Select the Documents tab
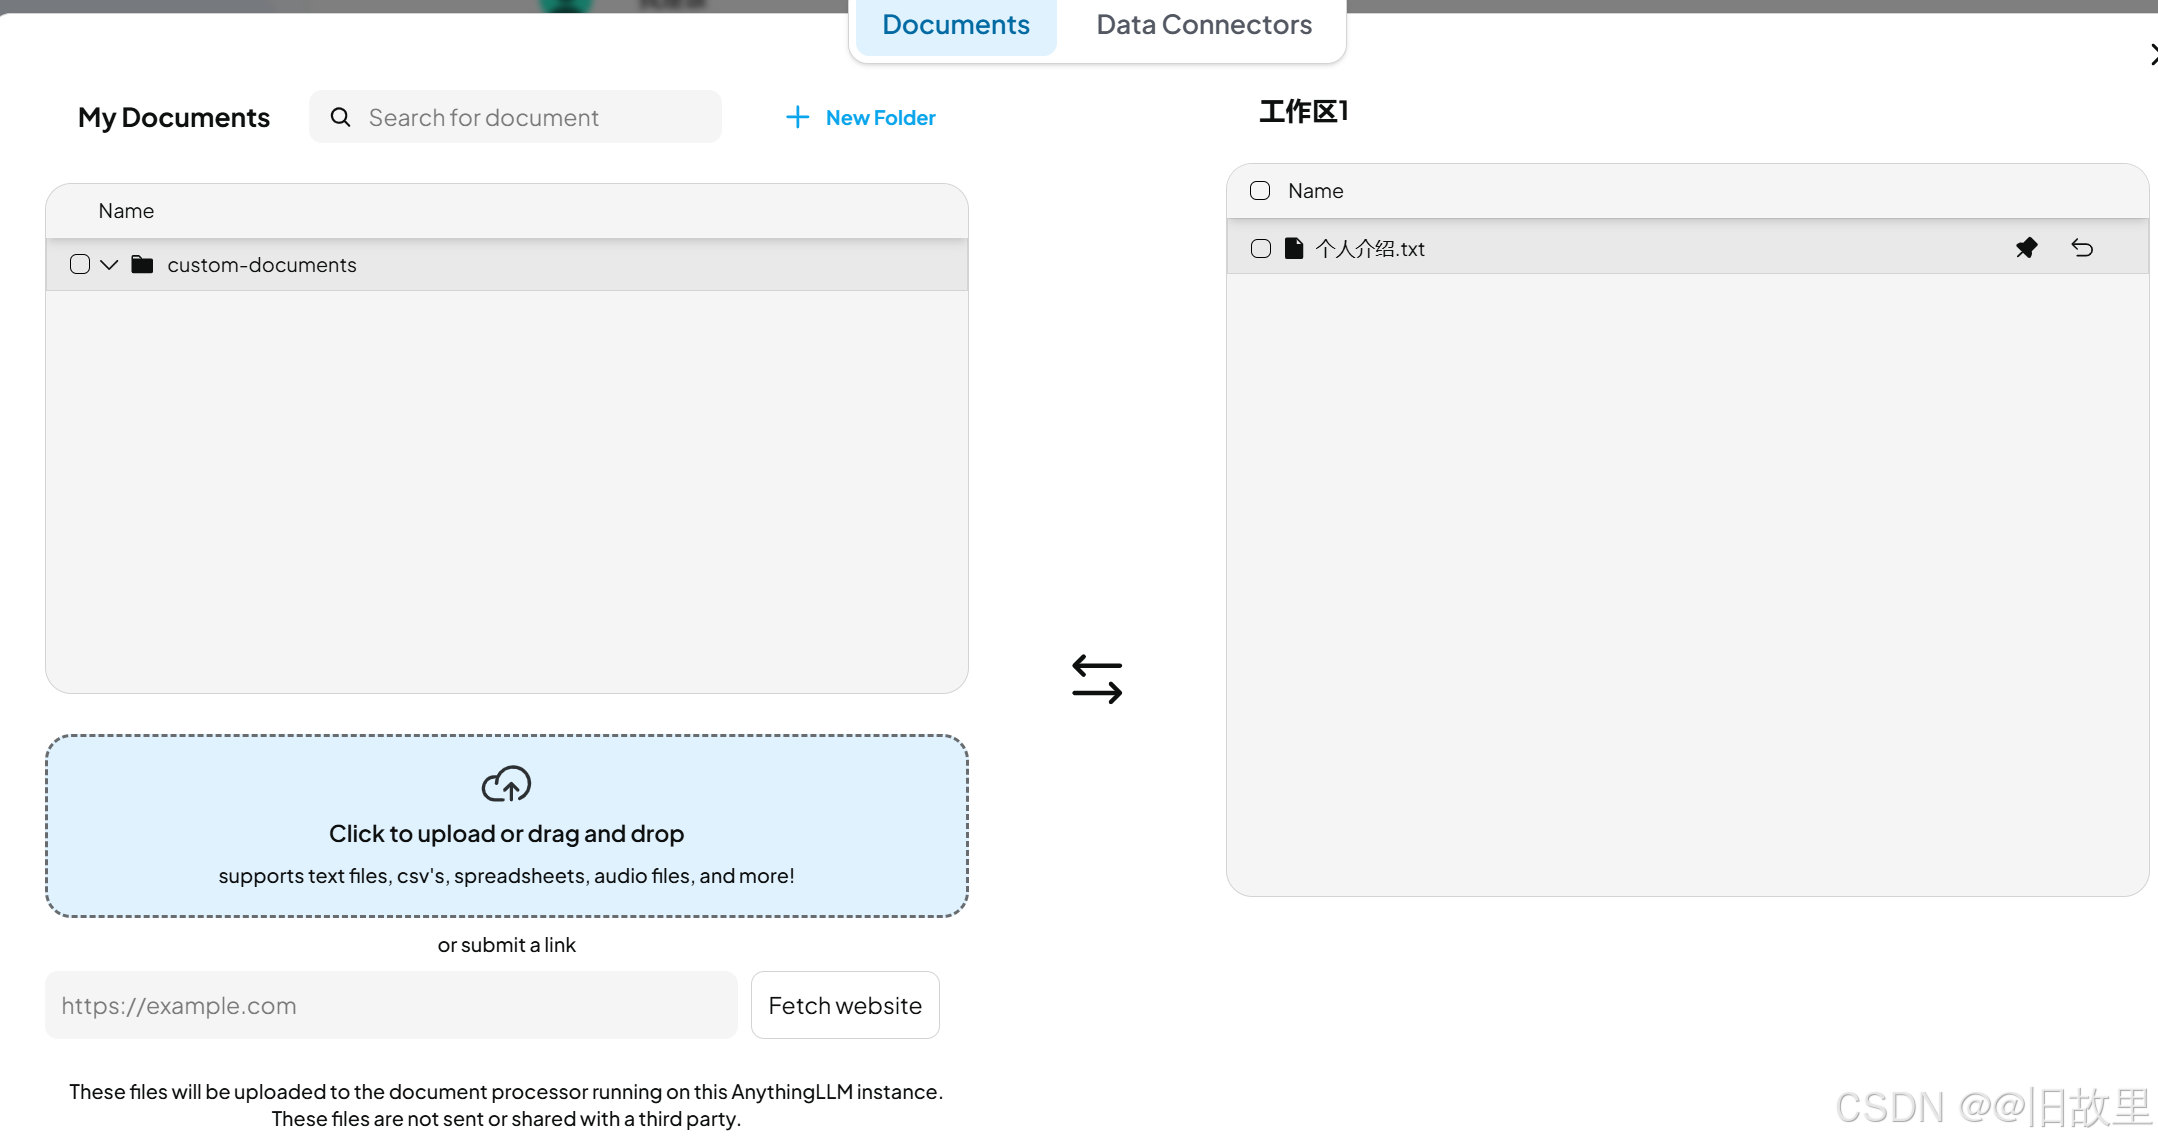The height and width of the screenshot is (1144, 2158). [x=955, y=25]
